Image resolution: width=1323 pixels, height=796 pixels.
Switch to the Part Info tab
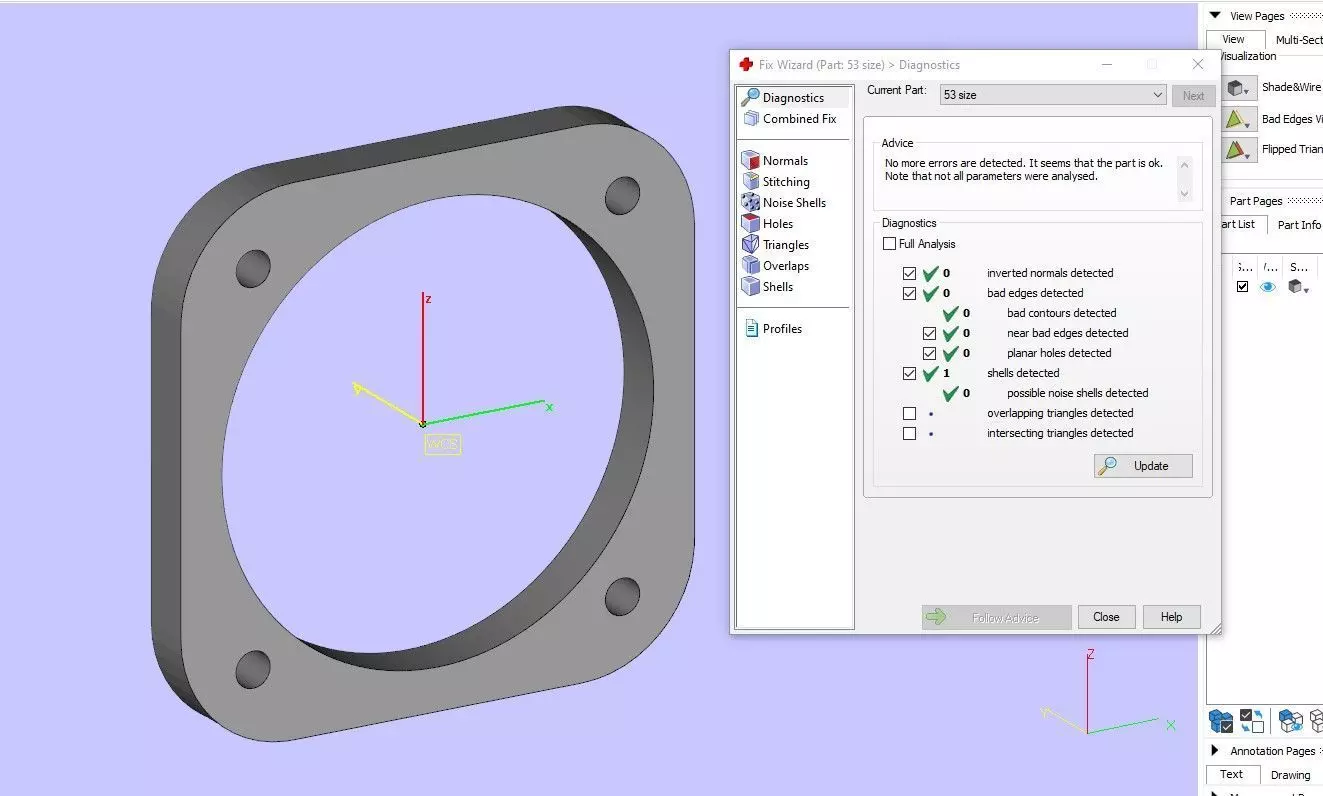(1298, 225)
